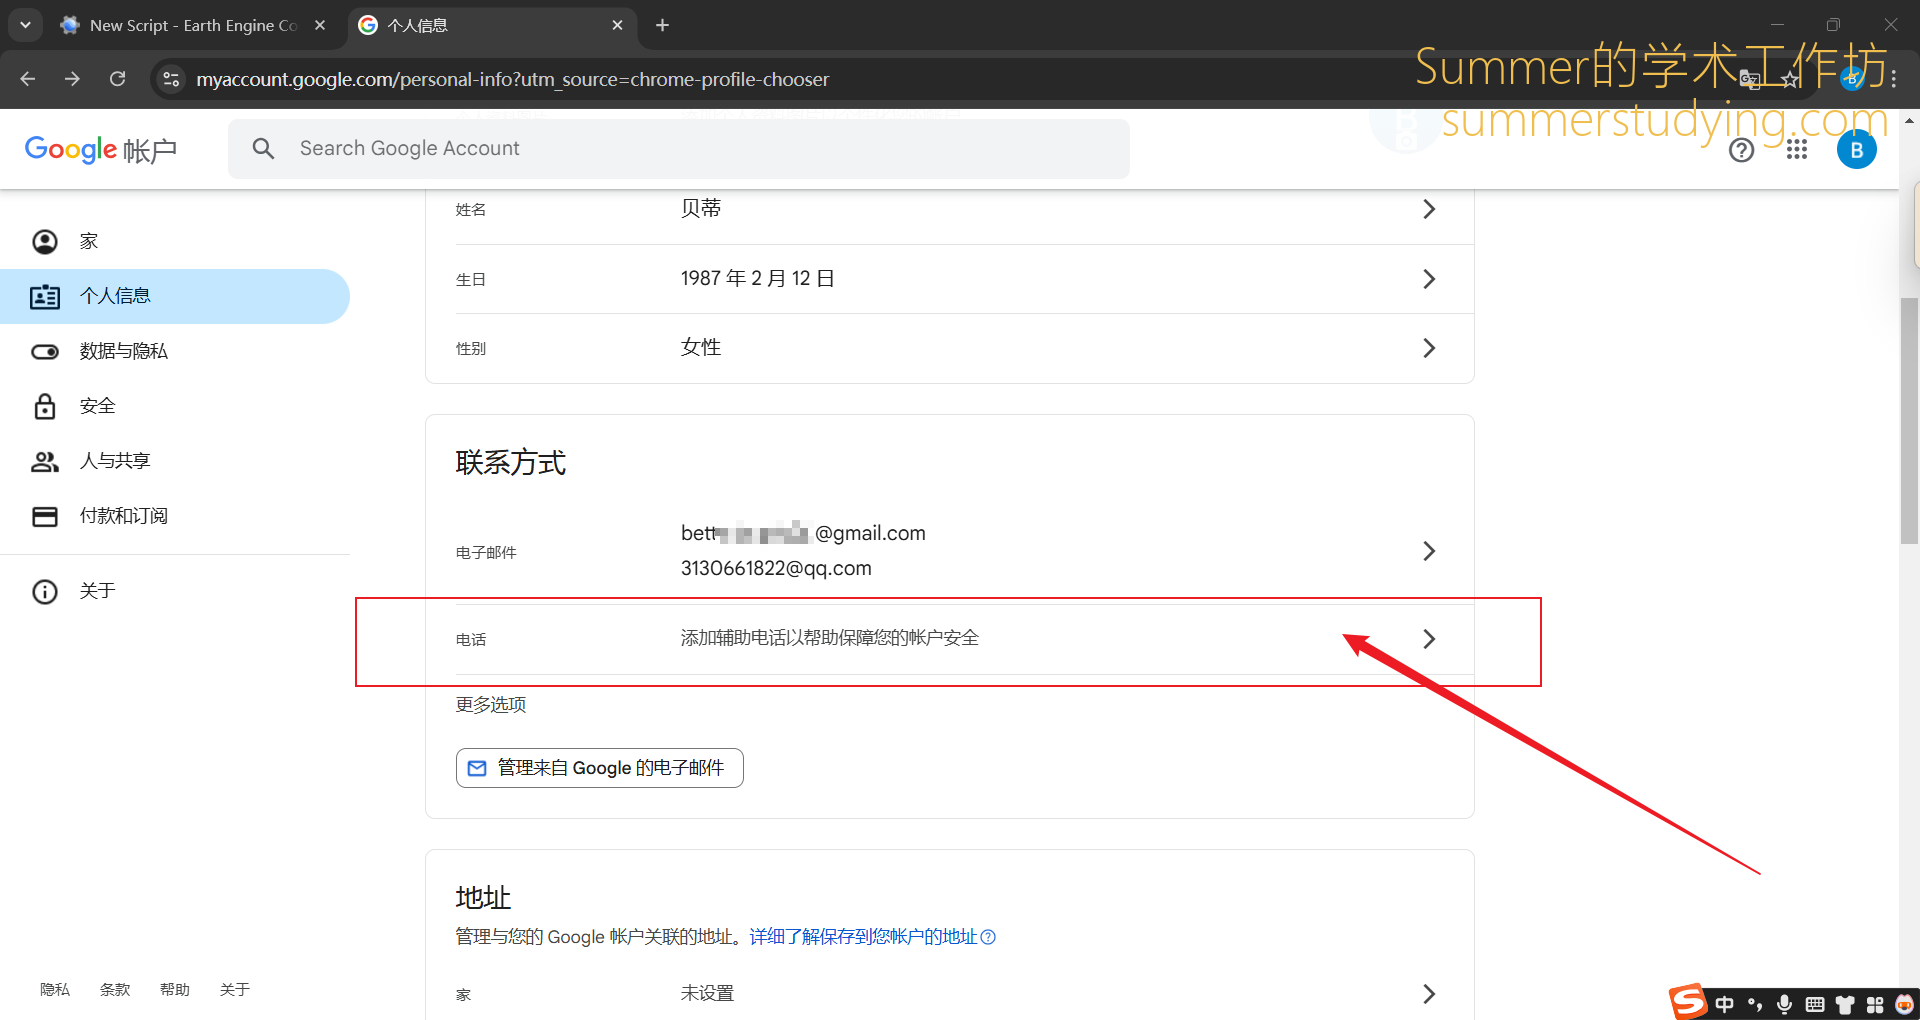Open 详细了解保存到您帐户的地址 link
This screenshot has width=1920, height=1020.
click(x=864, y=937)
